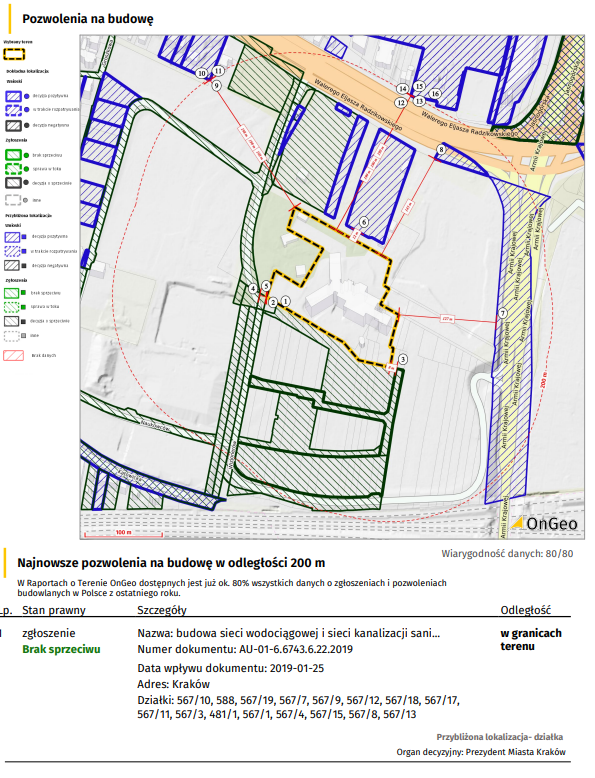Viewport: 595px width, 778px height.
Task: Click the 'Najnowsze pozwolenia na budowę w odległości 200 m' heading
Action: point(171,563)
